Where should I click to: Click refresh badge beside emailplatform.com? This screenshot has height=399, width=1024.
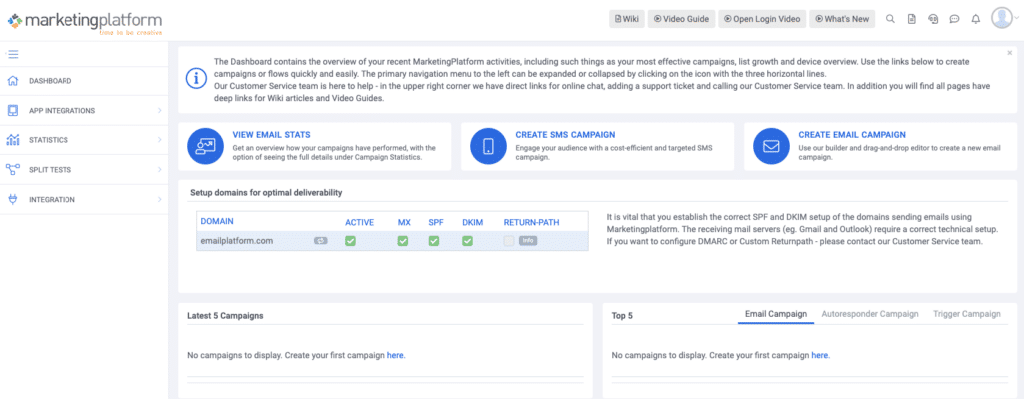pyautogui.click(x=321, y=241)
